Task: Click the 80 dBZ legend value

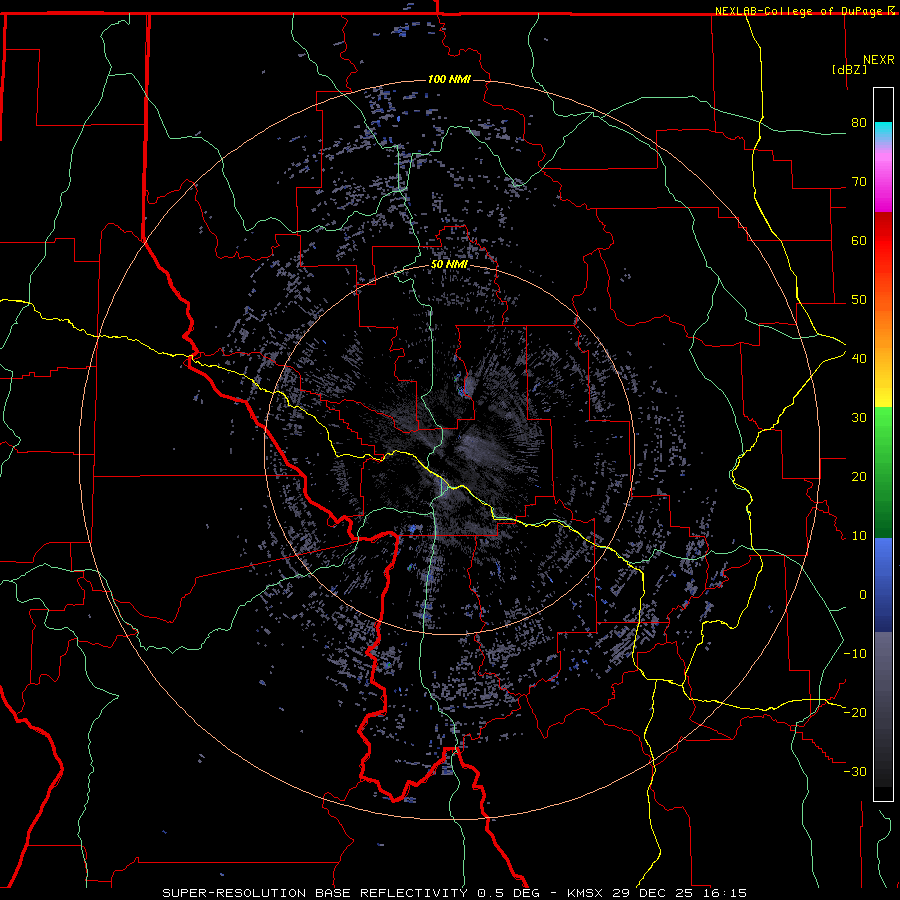Action: tap(859, 123)
